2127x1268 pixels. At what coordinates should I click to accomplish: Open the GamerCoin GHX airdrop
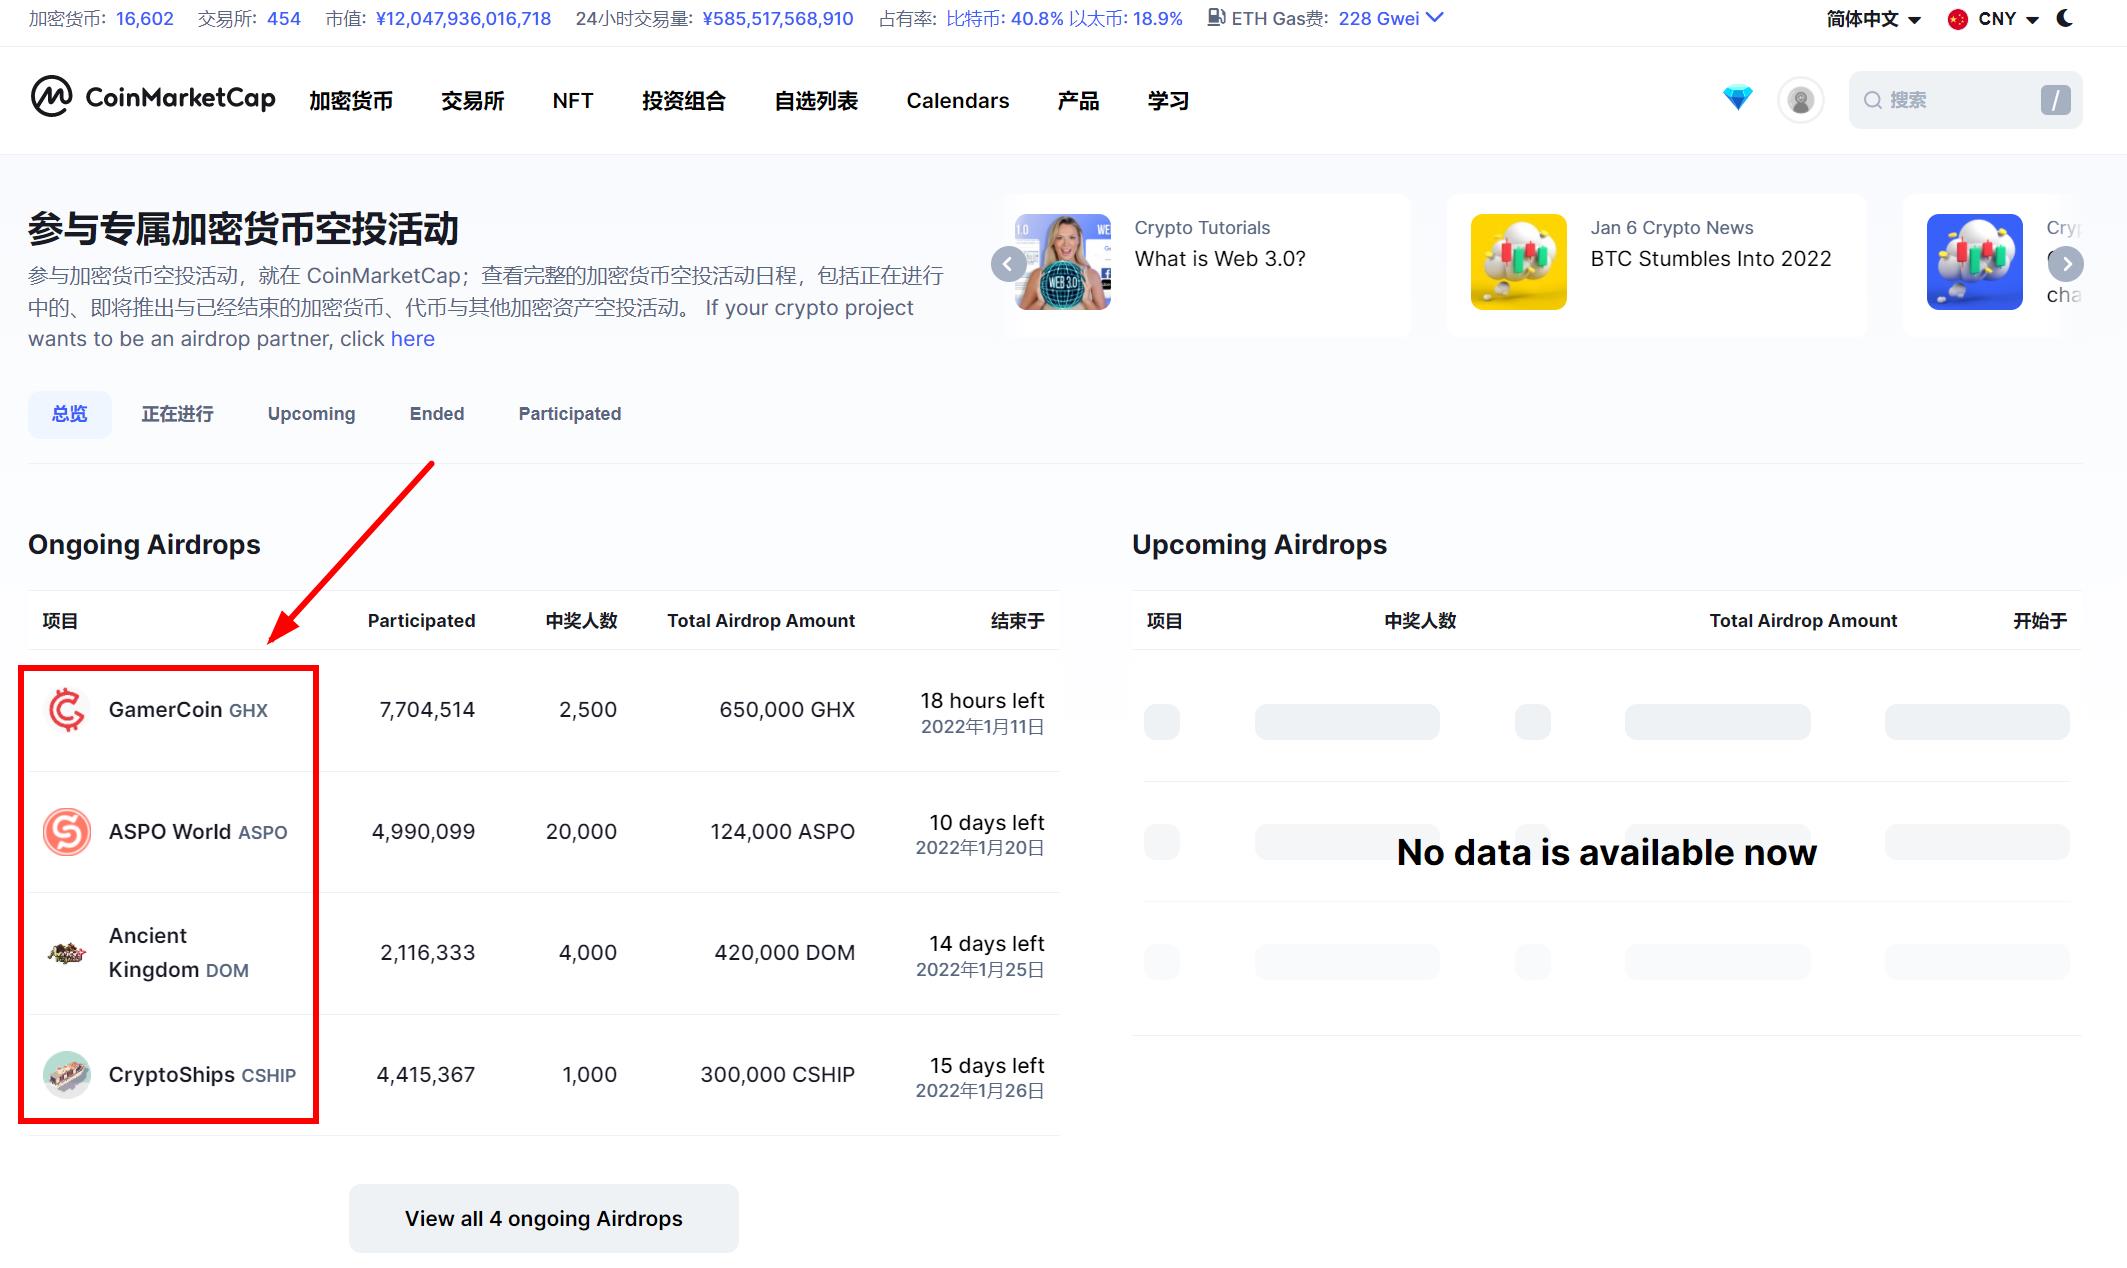pos(188,710)
